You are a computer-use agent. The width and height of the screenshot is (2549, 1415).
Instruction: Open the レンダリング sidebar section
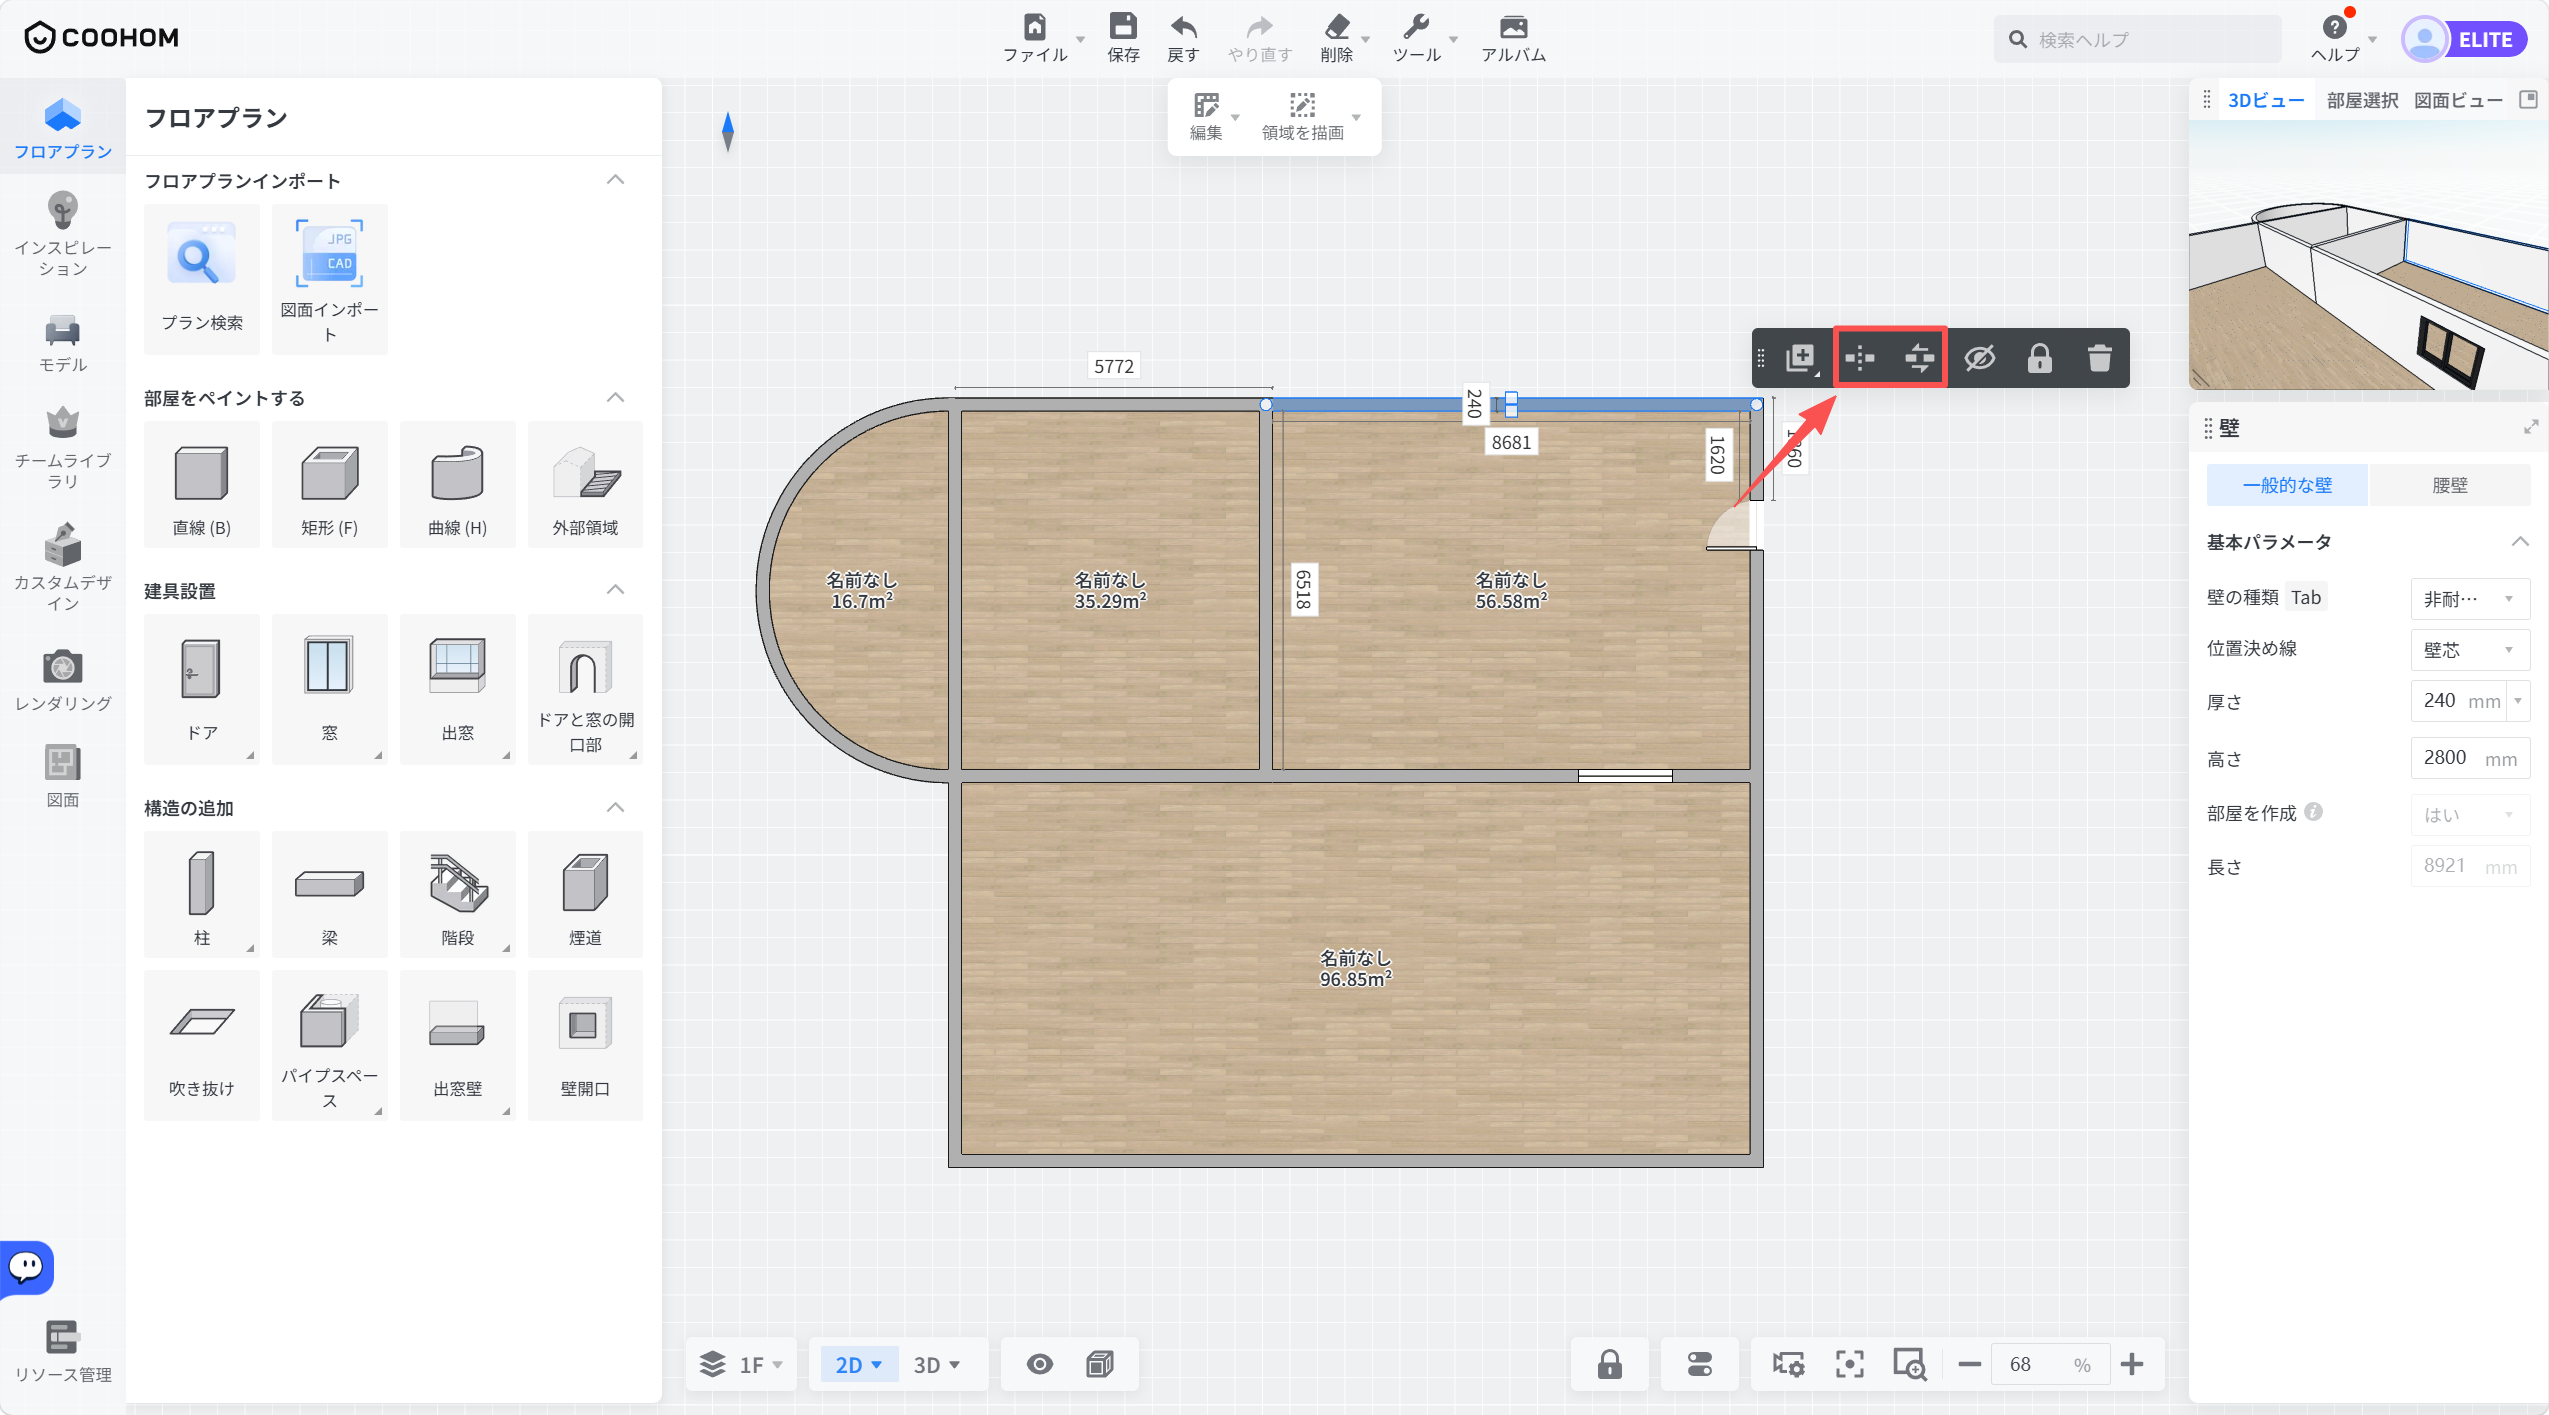[x=62, y=680]
